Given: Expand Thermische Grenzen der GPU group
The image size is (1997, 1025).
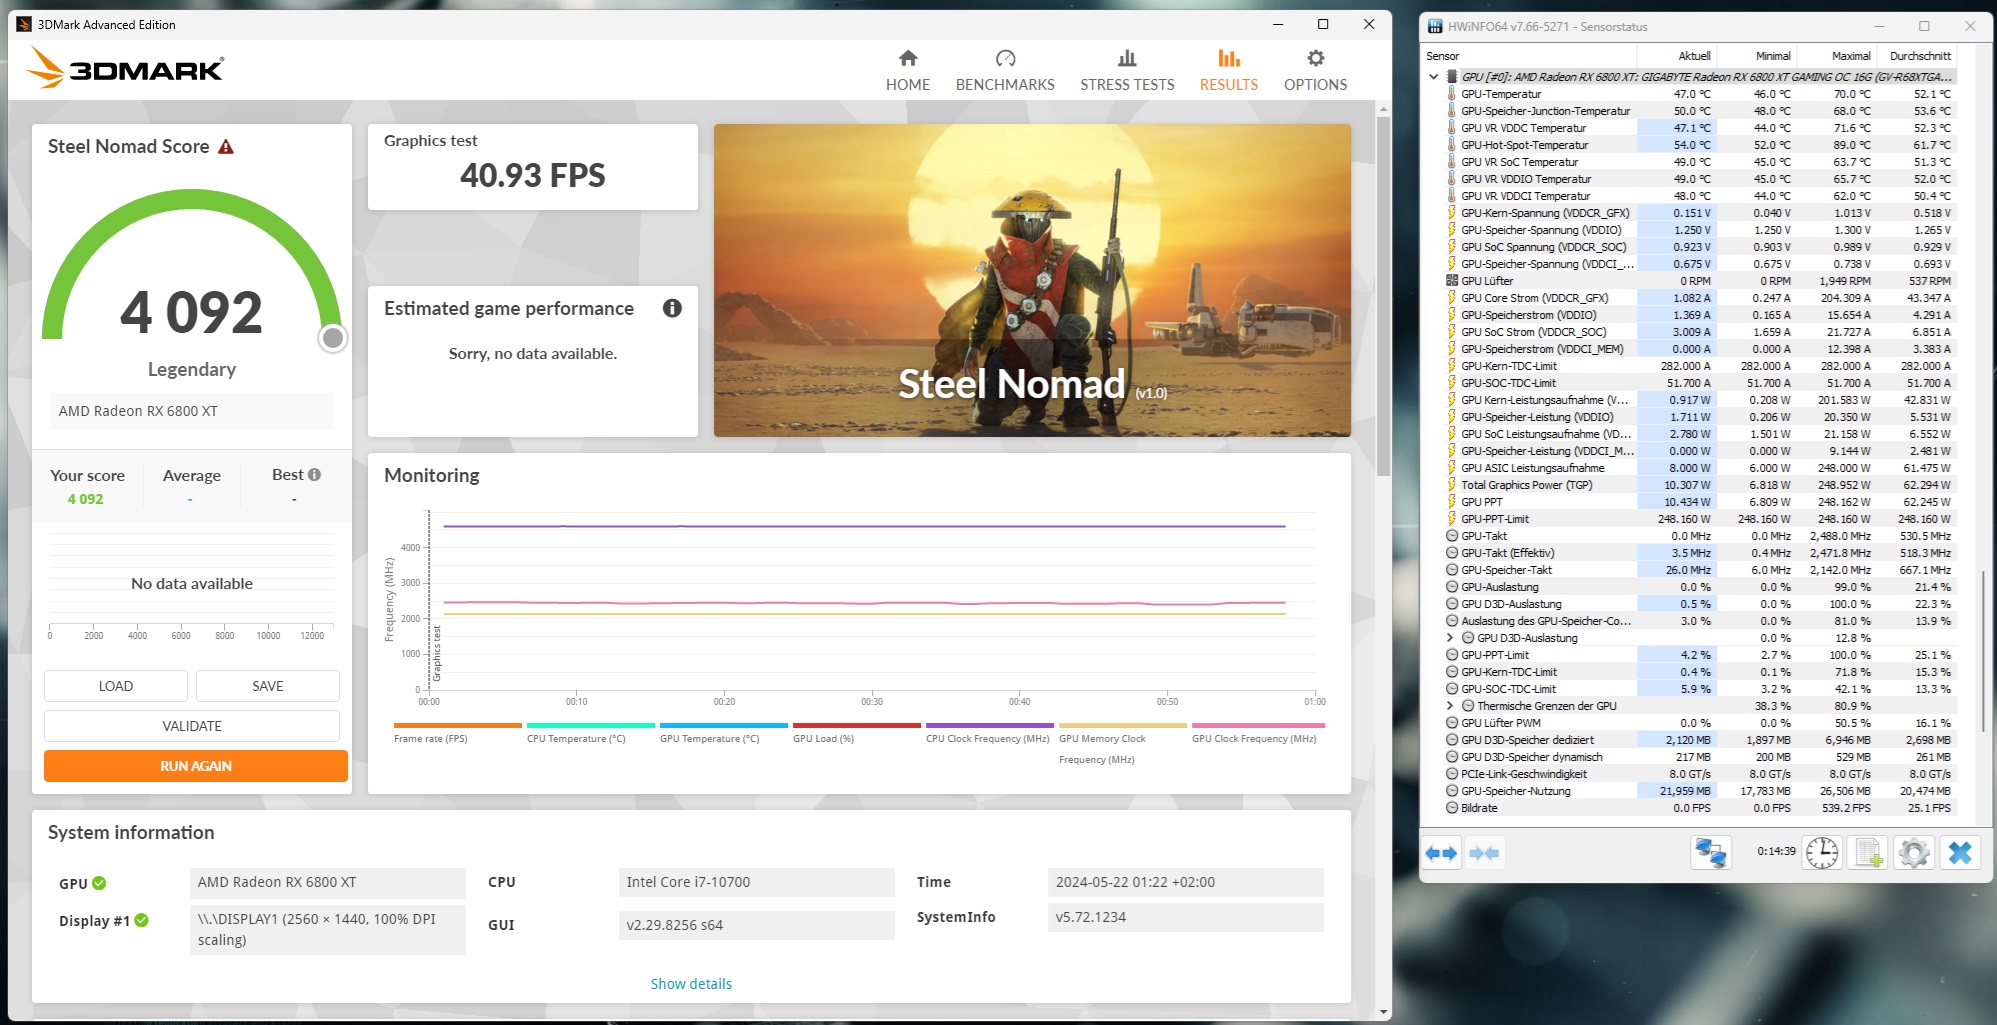Looking at the screenshot, I should tap(1449, 705).
